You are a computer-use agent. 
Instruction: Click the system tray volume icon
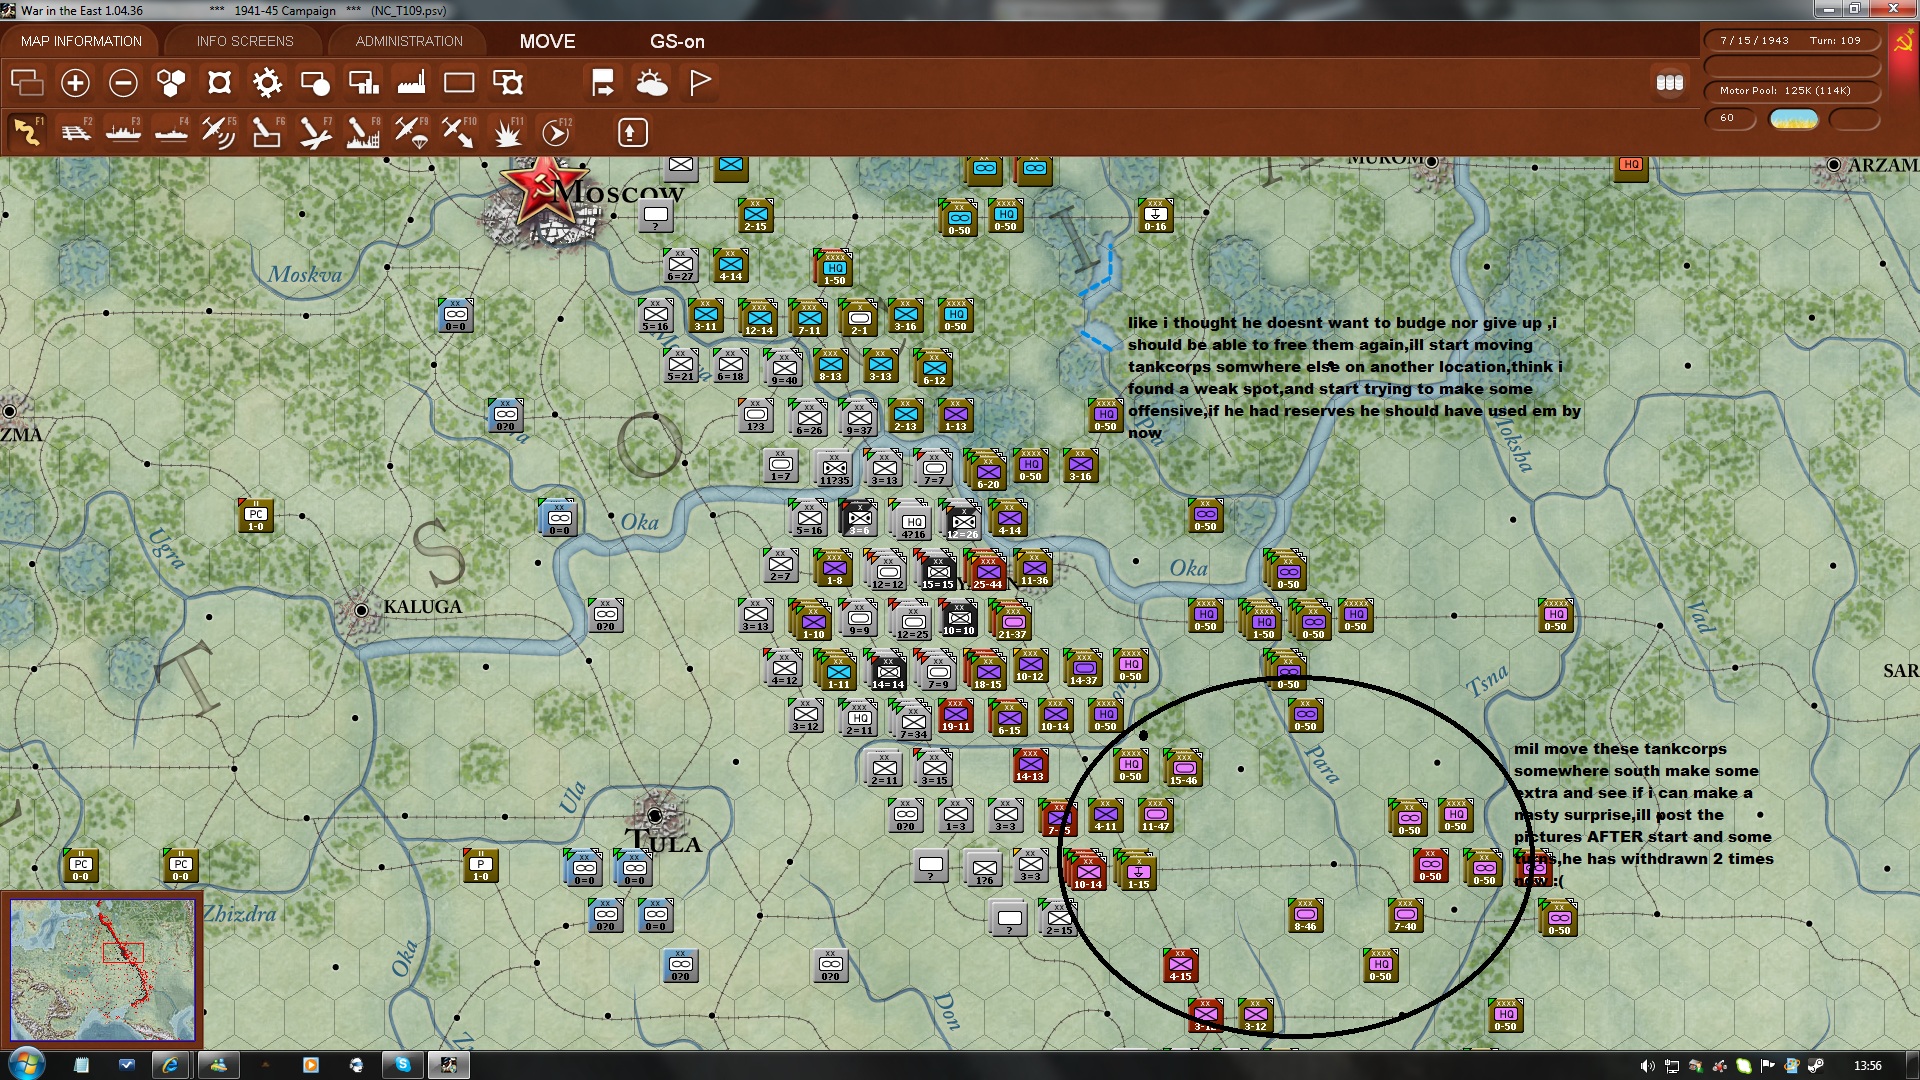[1647, 1066]
